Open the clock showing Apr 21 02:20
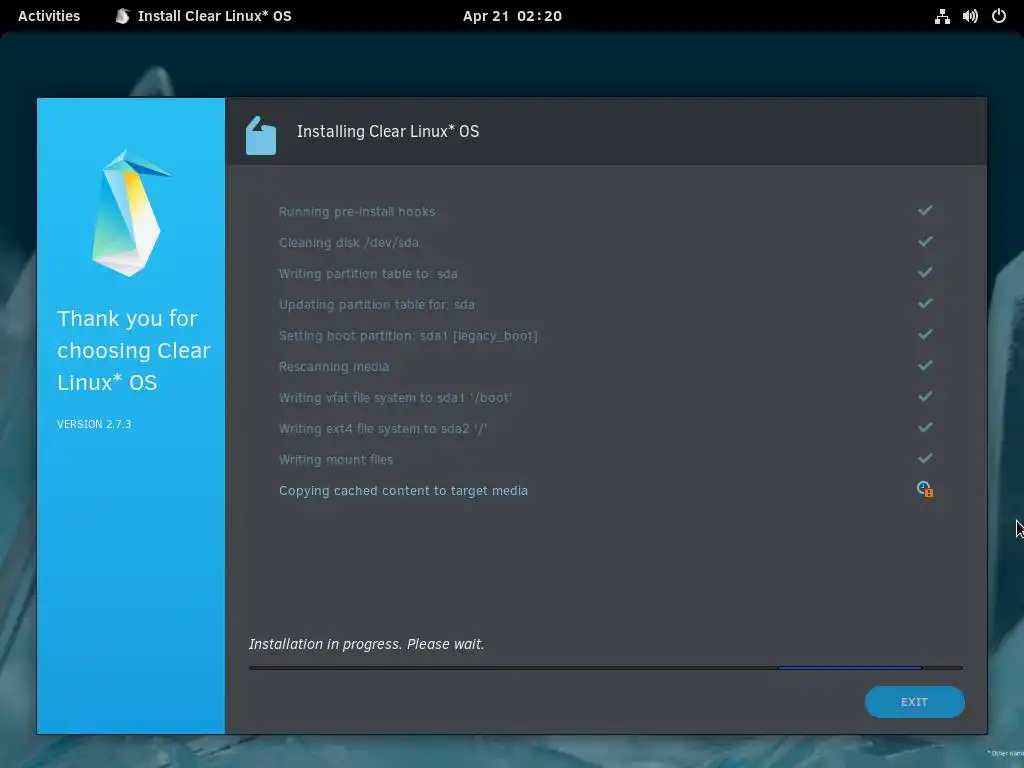Viewport: 1024px width, 768px height. 512,16
